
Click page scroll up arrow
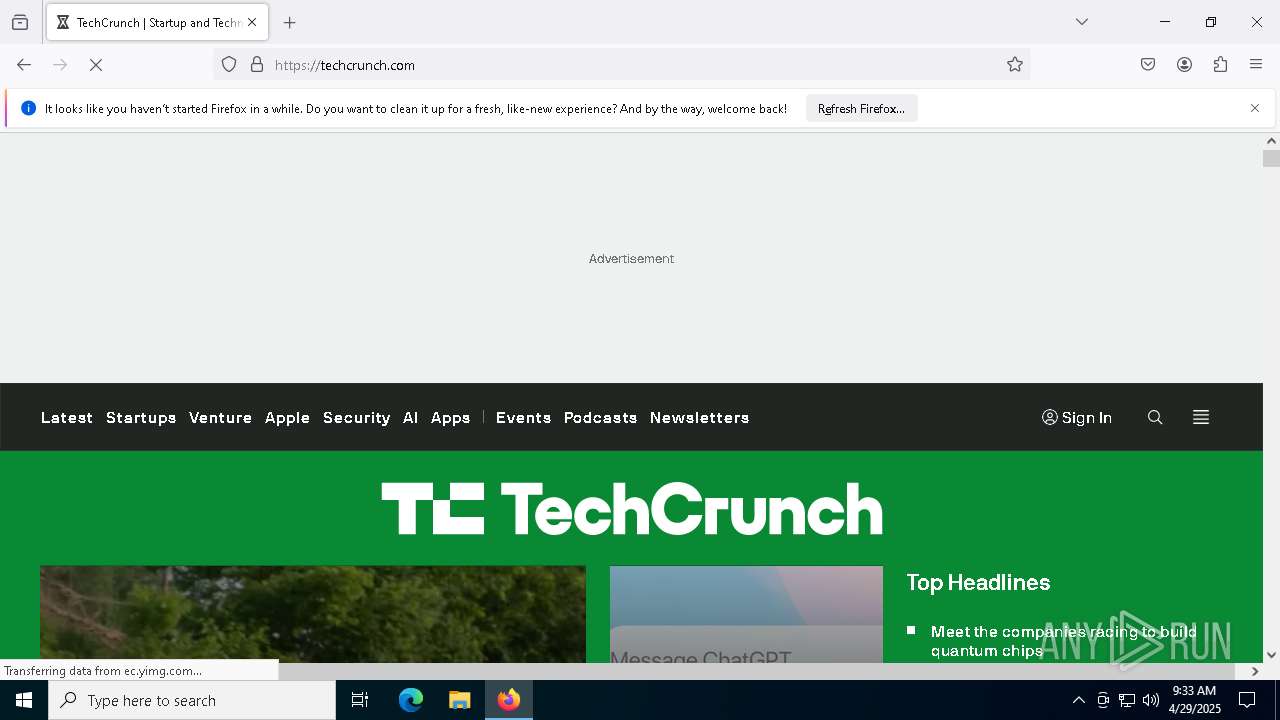(1271, 141)
